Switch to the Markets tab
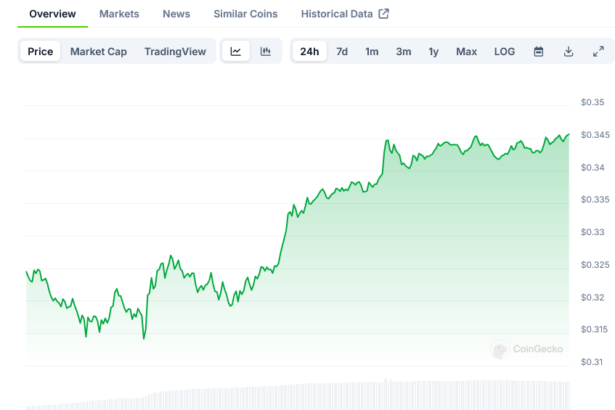Image resolution: width=615 pixels, height=410 pixels. point(119,14)
